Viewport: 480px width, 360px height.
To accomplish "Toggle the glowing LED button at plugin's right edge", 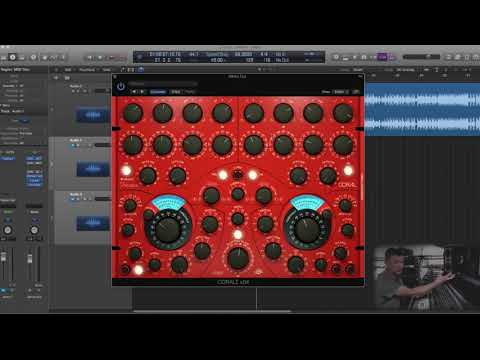I will pos(348,171).
